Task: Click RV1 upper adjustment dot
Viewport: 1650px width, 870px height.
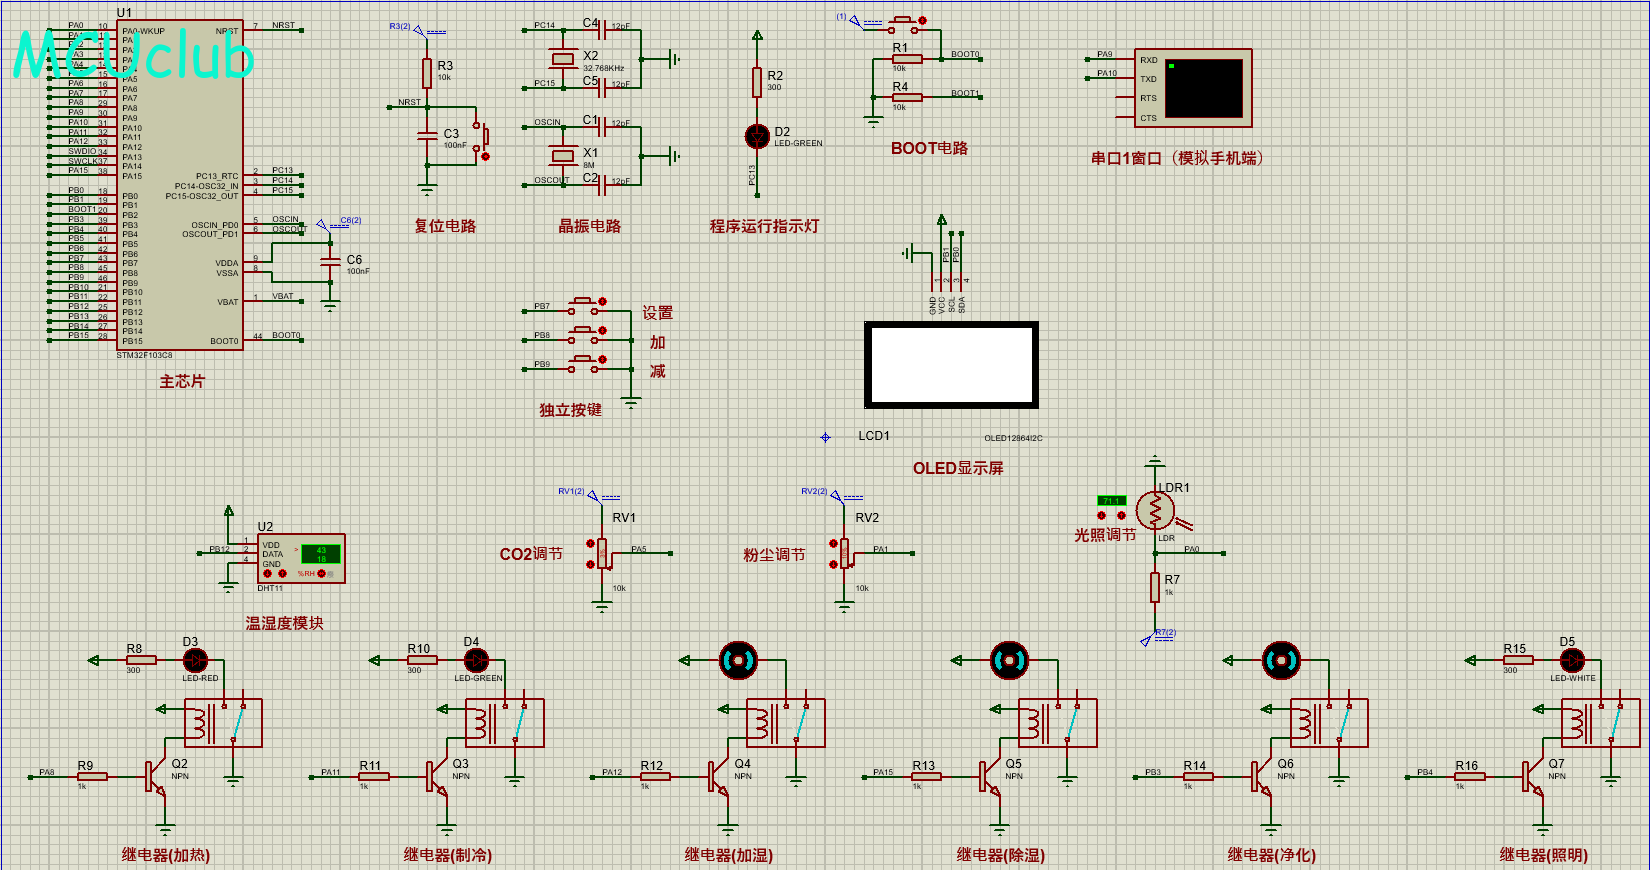Action: pyautogui.click(x=590, y=543)
